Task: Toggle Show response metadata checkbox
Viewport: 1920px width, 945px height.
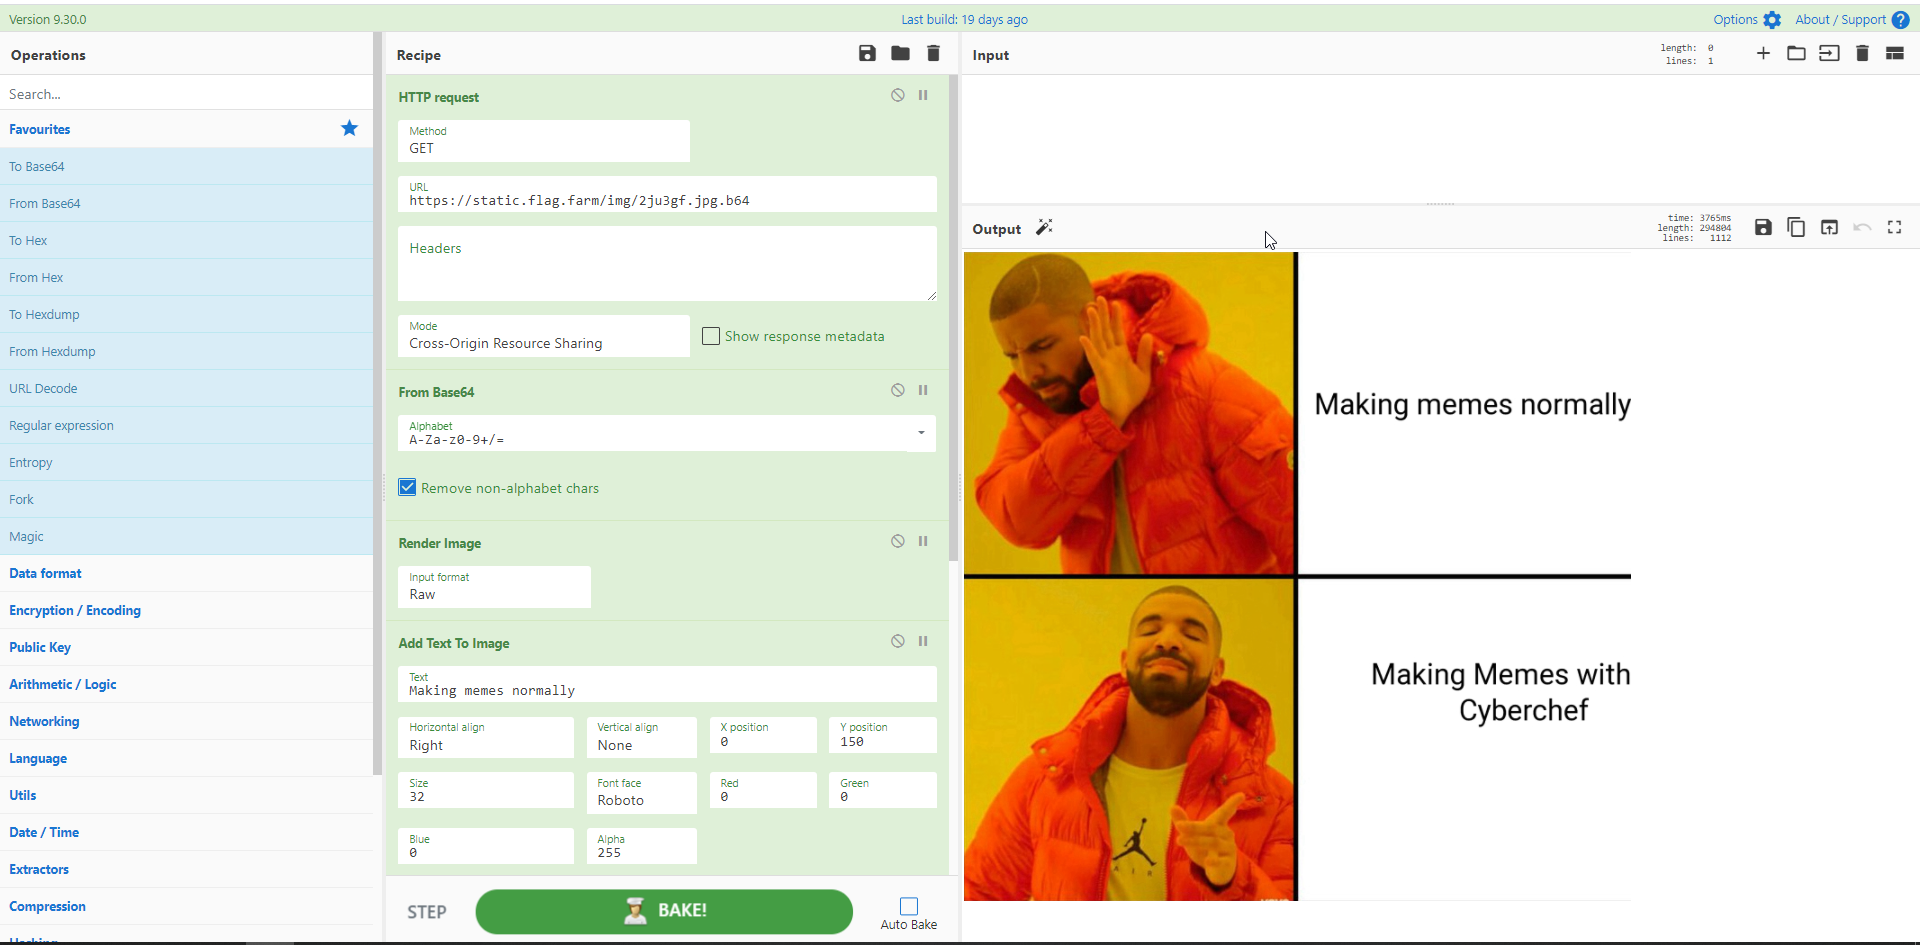Action: [x=711, y=336]
